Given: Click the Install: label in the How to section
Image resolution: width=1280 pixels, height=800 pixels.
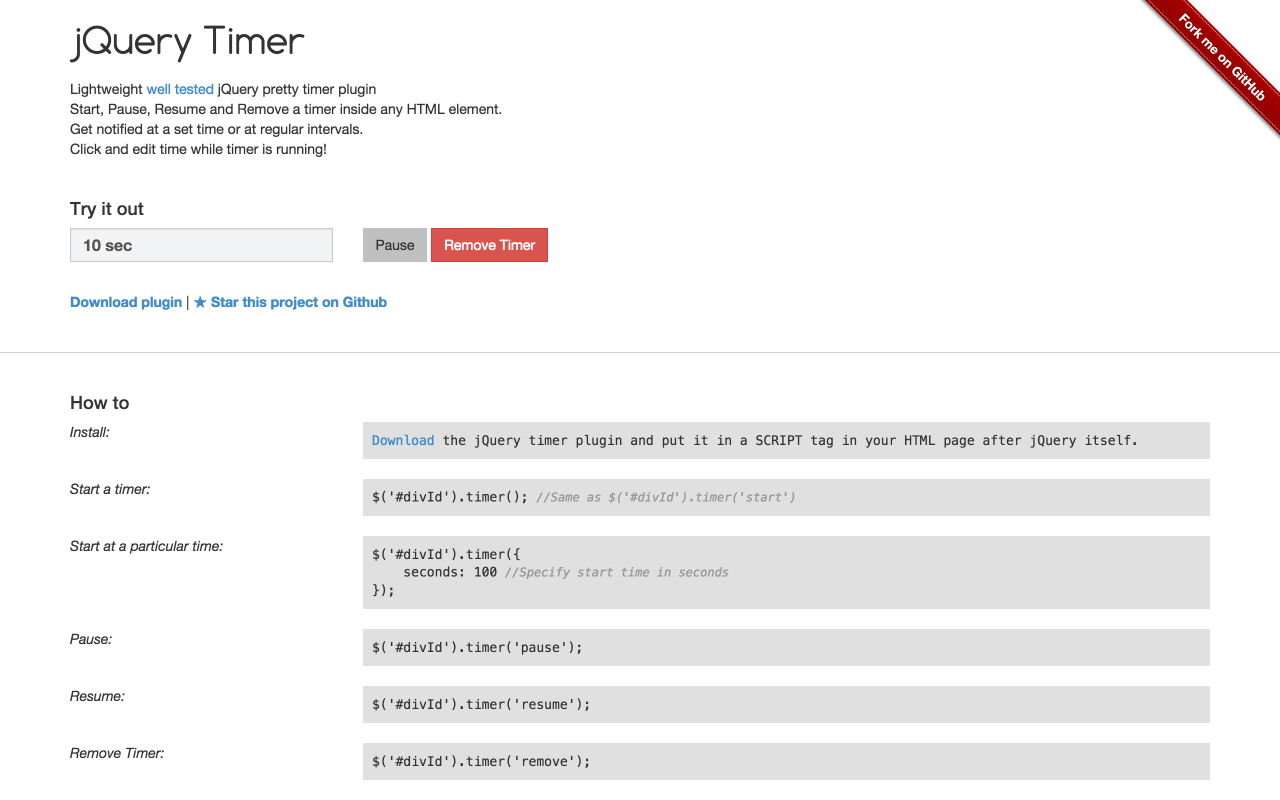Looking at the screenshot, I should (x=88, y=432).
